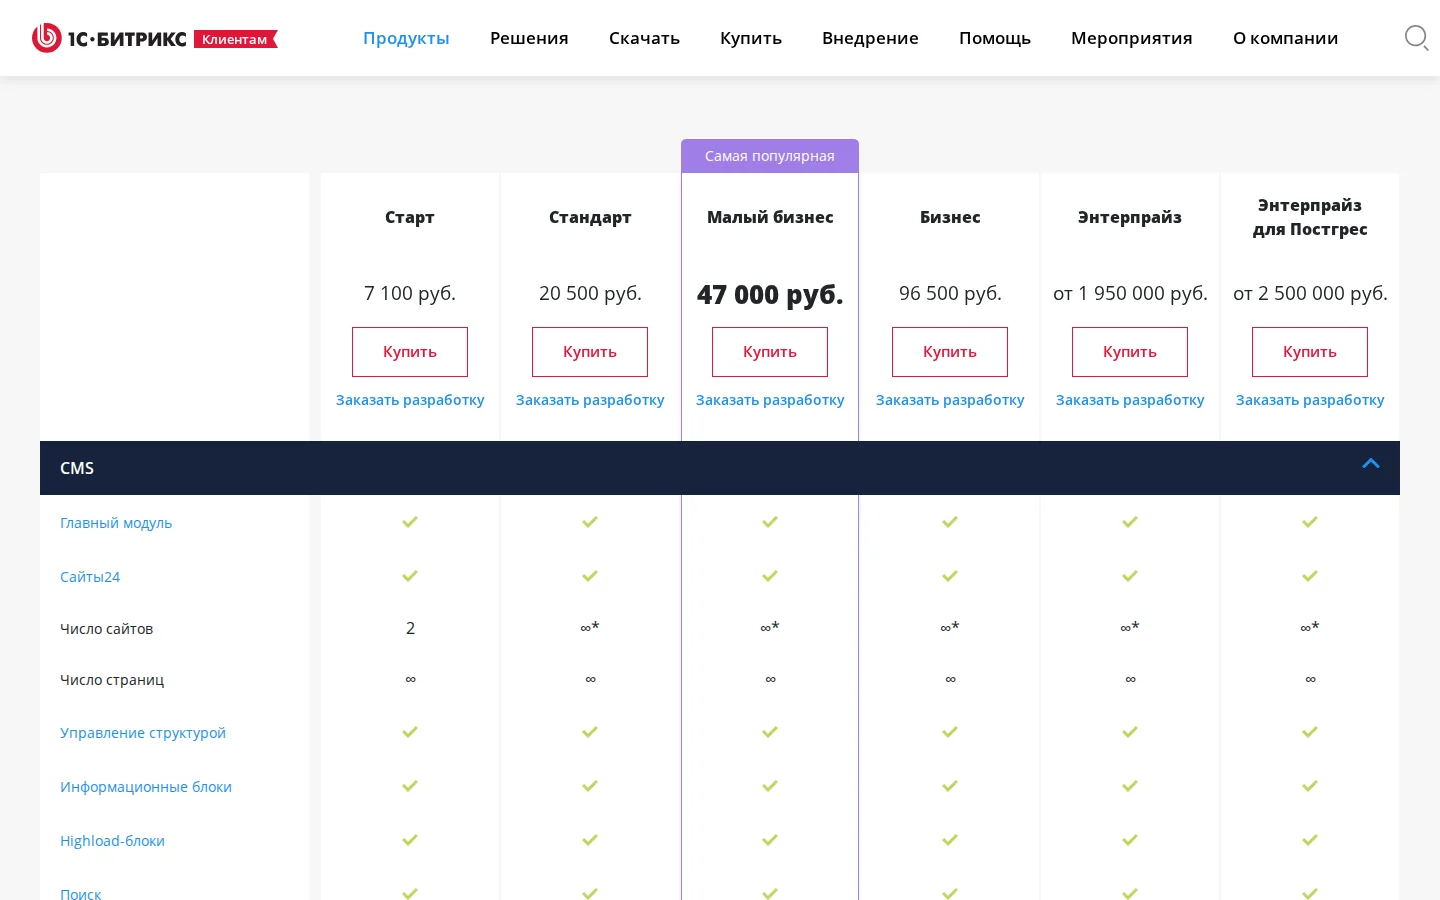Image resolution: width=1440 pixels, height=900 pixels.
Task: Click Информационные блоки checkmark in Энтерпрайз для Постгрес column
Action: click(x=1310, y=786)
